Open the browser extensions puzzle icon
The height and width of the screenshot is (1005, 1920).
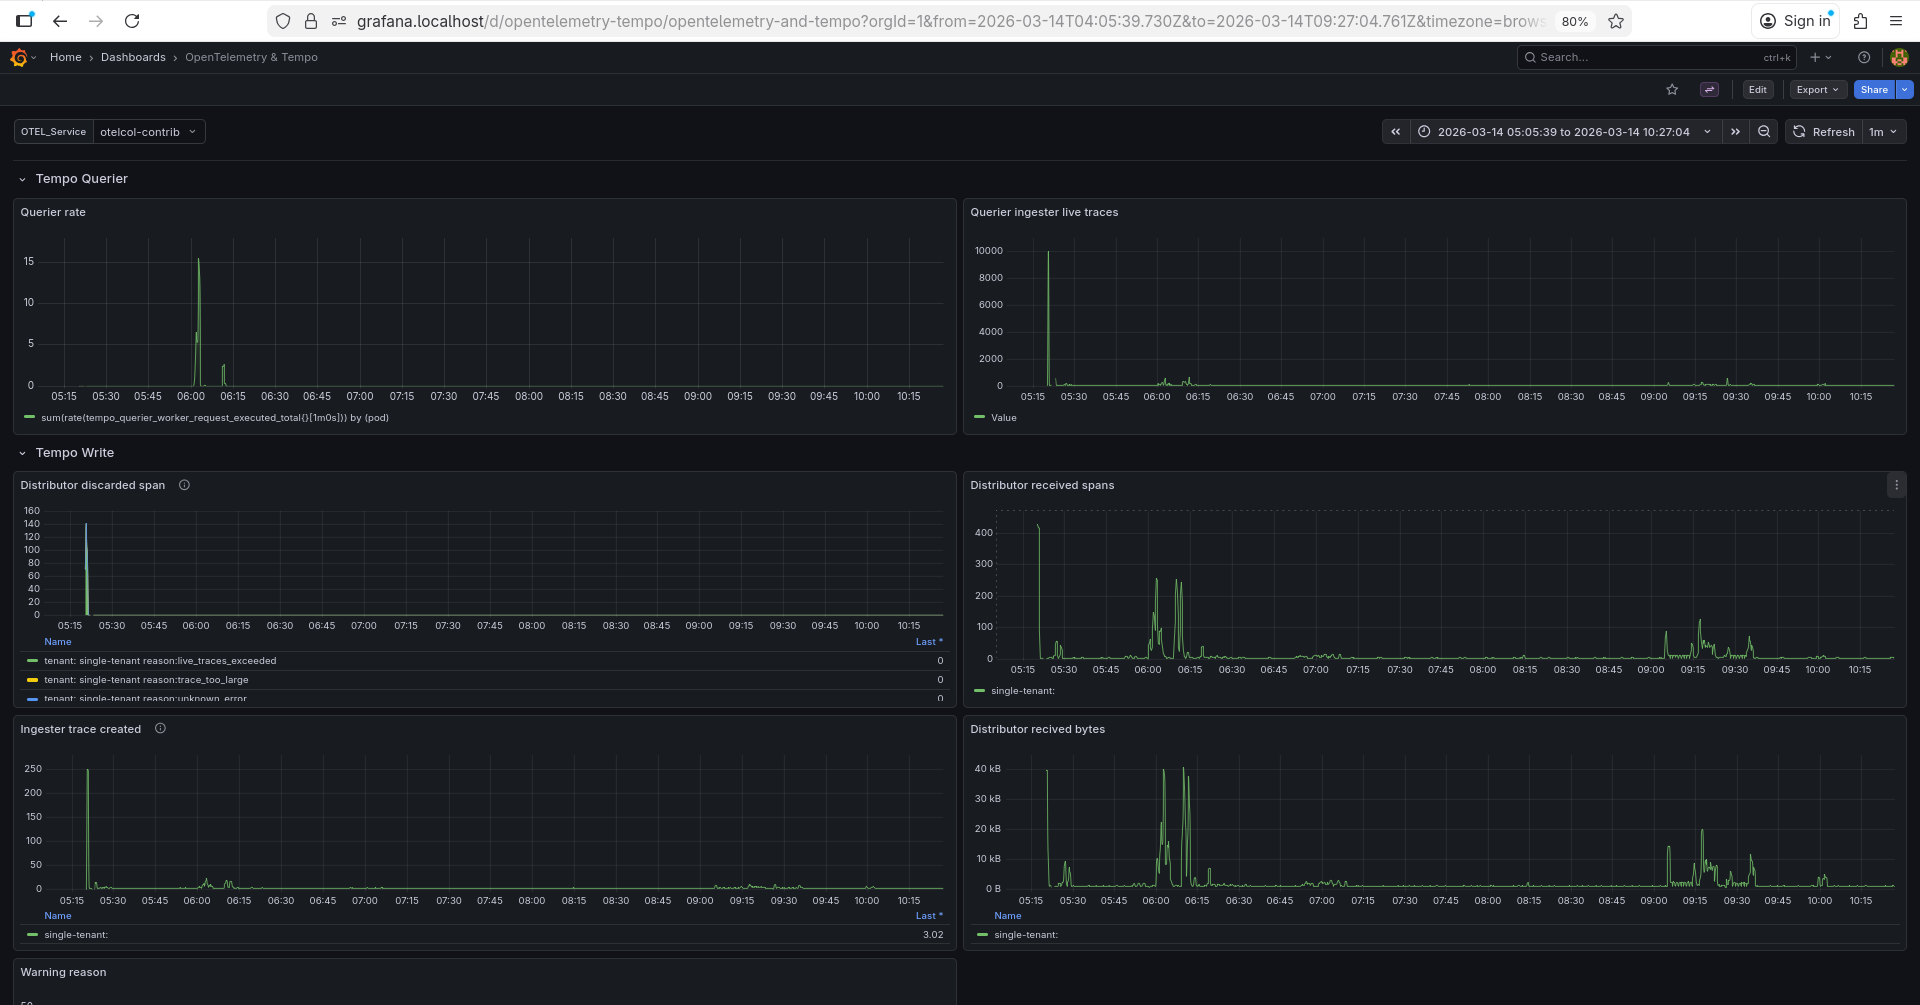click(1860, 21)
